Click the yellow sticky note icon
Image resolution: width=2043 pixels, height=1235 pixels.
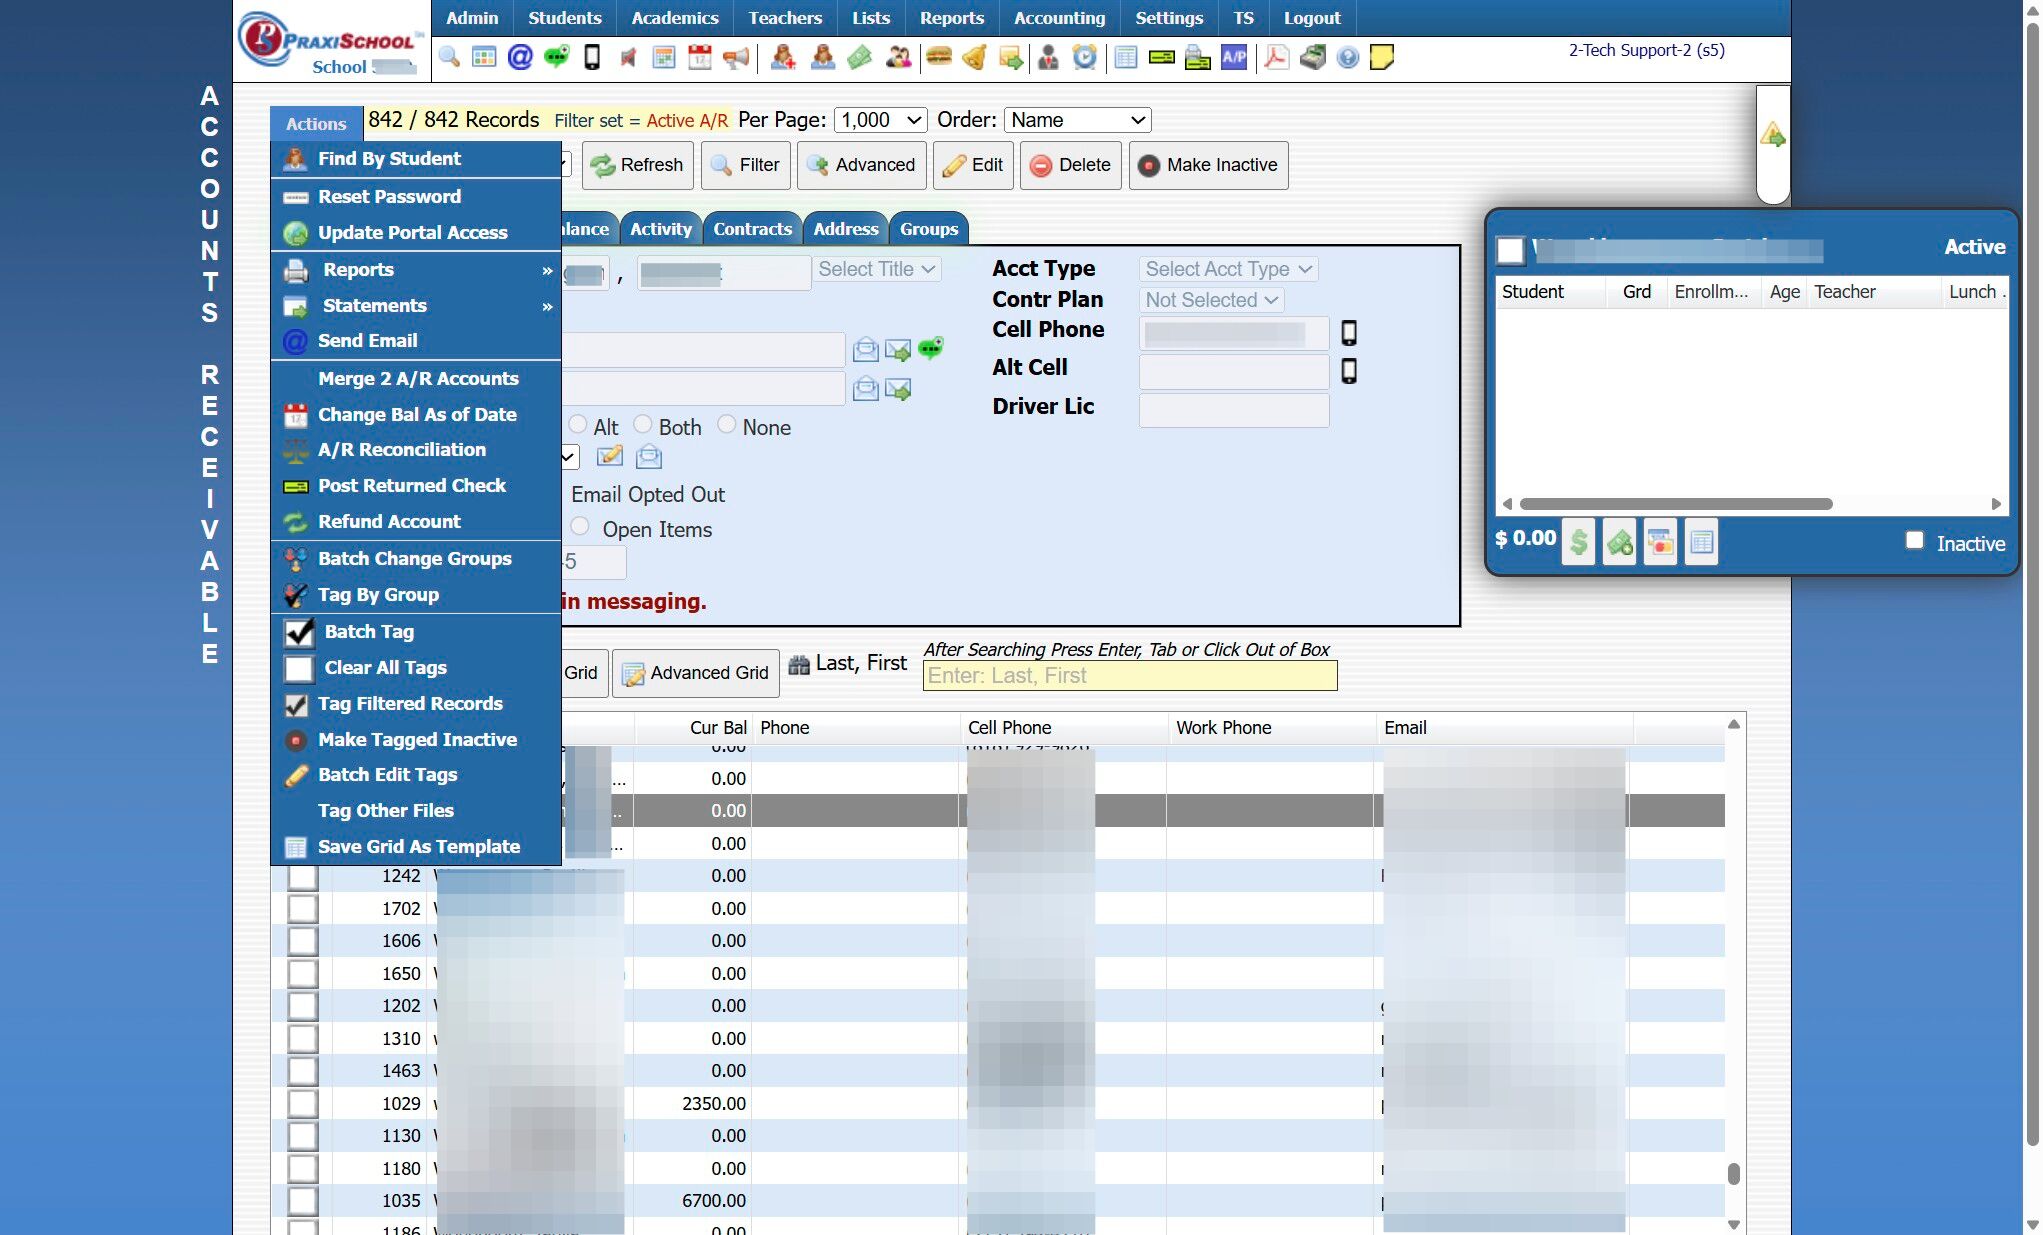1382,57
